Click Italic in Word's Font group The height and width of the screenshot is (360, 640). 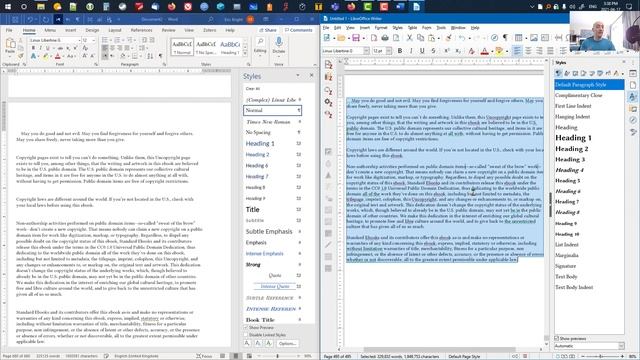point(40,48)
